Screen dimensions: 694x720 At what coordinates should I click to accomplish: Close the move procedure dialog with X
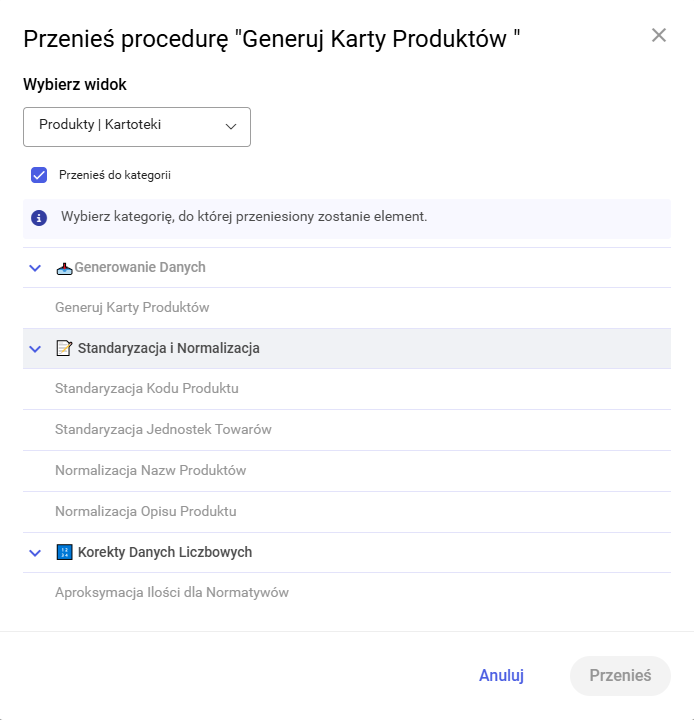point(658,36)
